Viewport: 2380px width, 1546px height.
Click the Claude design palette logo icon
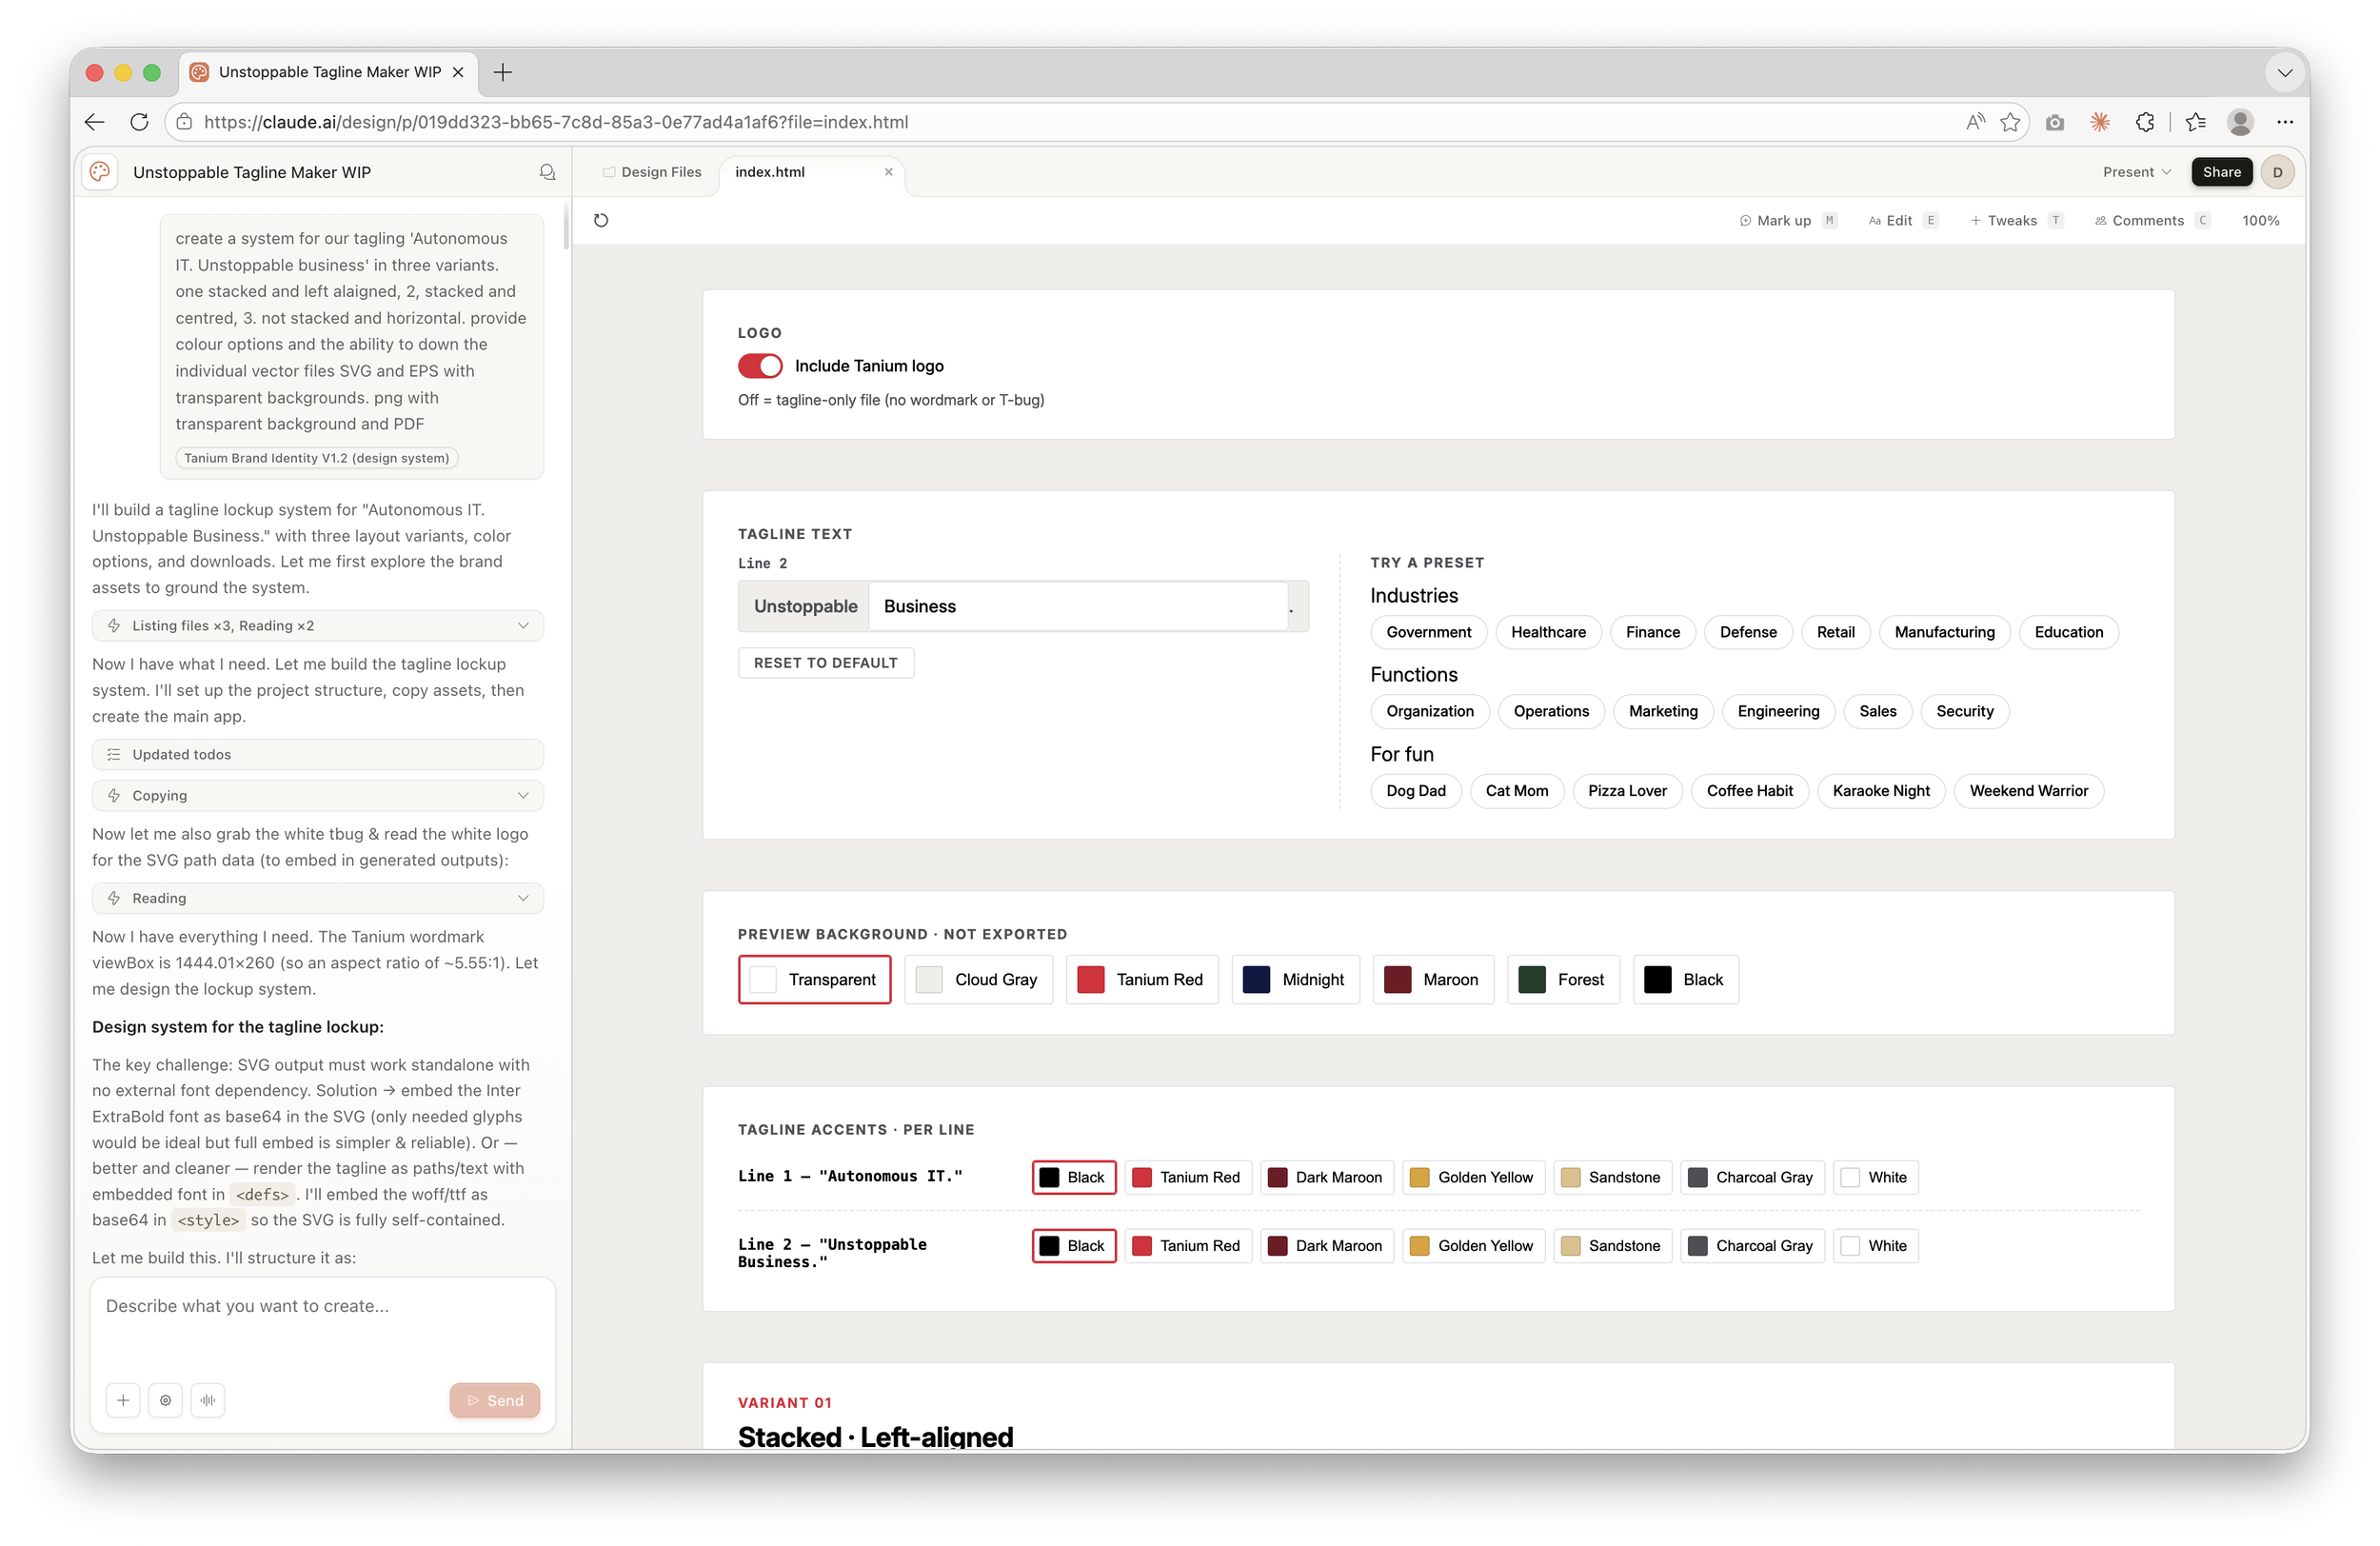100,172
